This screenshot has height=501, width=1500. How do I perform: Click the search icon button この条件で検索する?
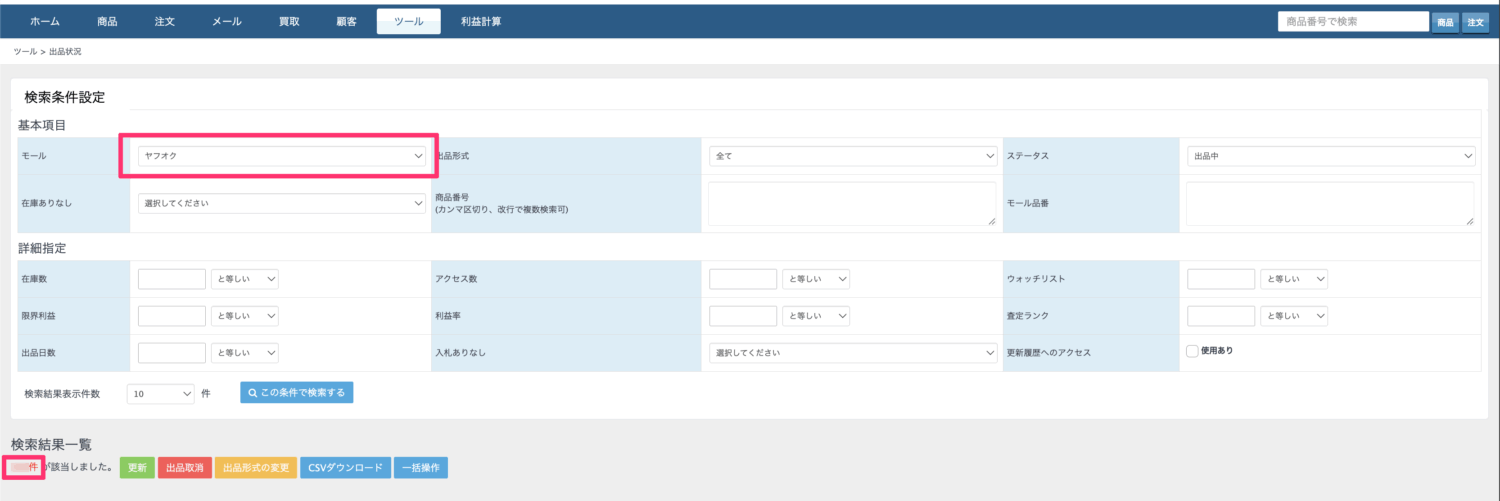coord(296,393)
